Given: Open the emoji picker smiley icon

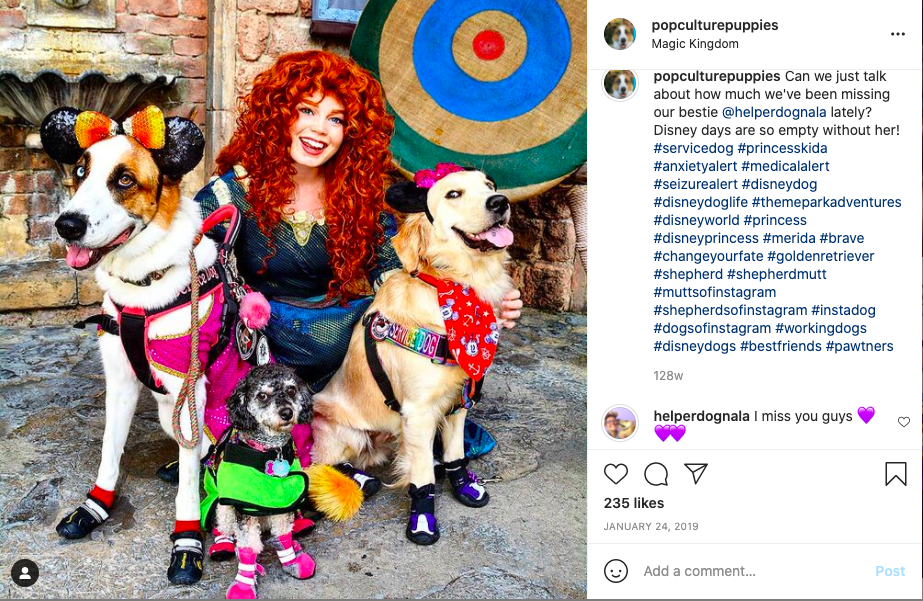Looking at the screenshot, I should (616, 571).
